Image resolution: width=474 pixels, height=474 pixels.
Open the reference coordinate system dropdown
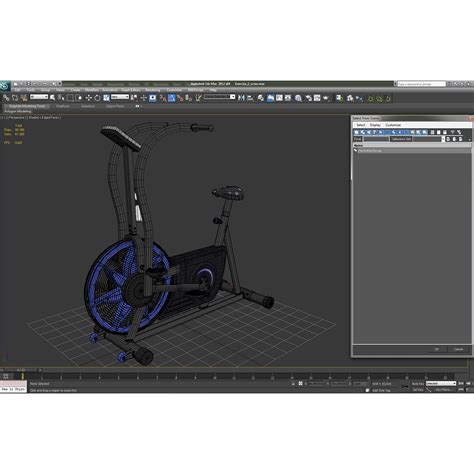coord(120,97)
